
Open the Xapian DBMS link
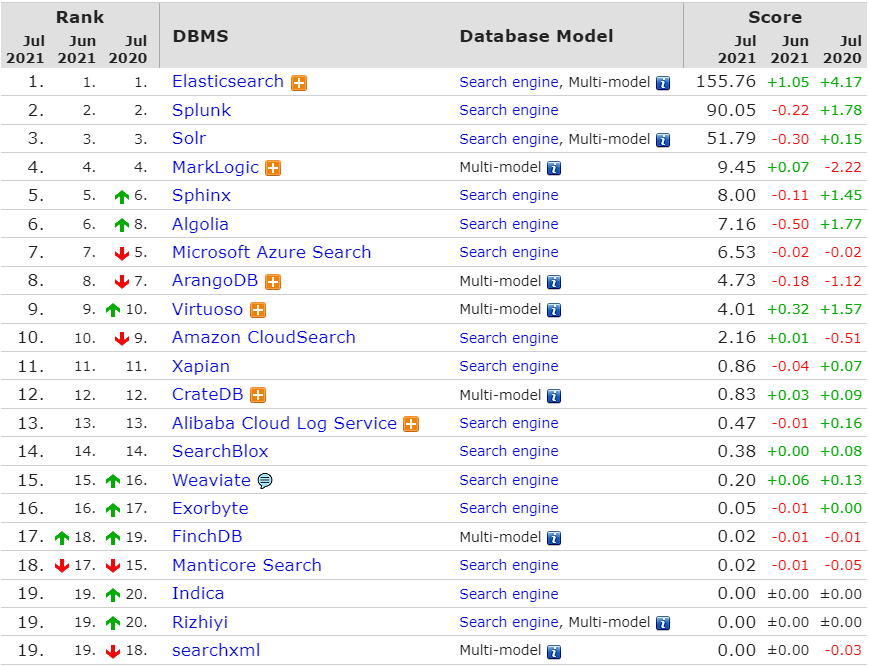(201, 367)
